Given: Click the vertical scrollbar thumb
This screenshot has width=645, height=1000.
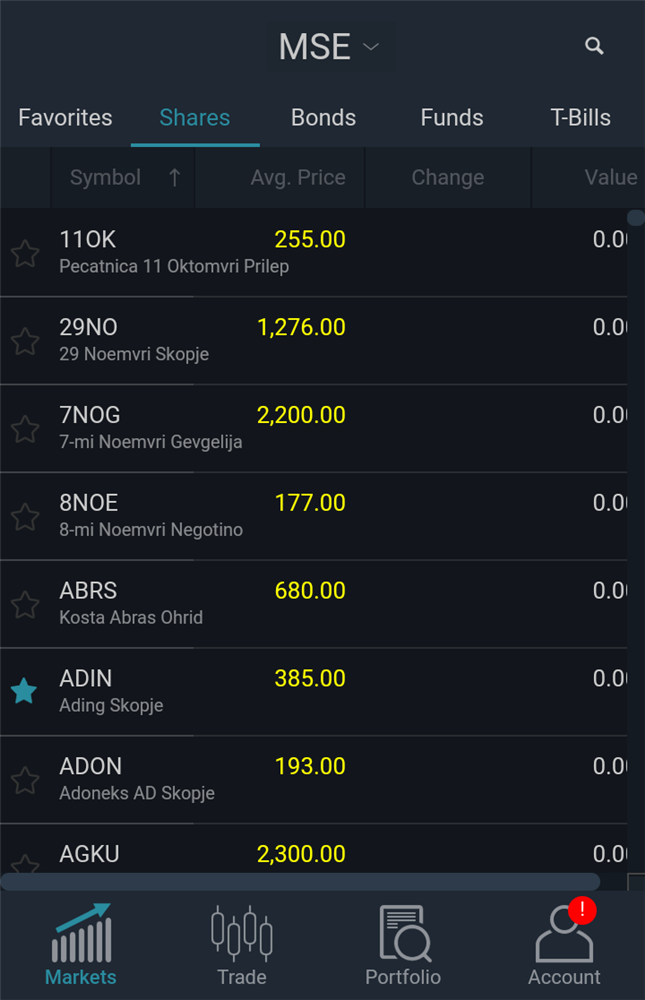Looking at the screenshot, I should pos(635,218).
